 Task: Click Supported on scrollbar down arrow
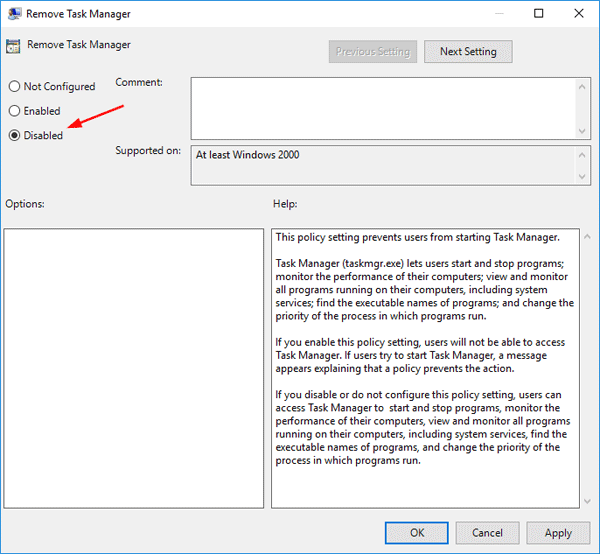click(581, 177)
